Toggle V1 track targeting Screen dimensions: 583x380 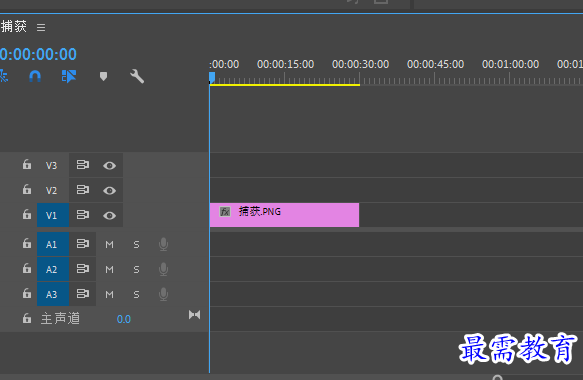tap(53, 215)
